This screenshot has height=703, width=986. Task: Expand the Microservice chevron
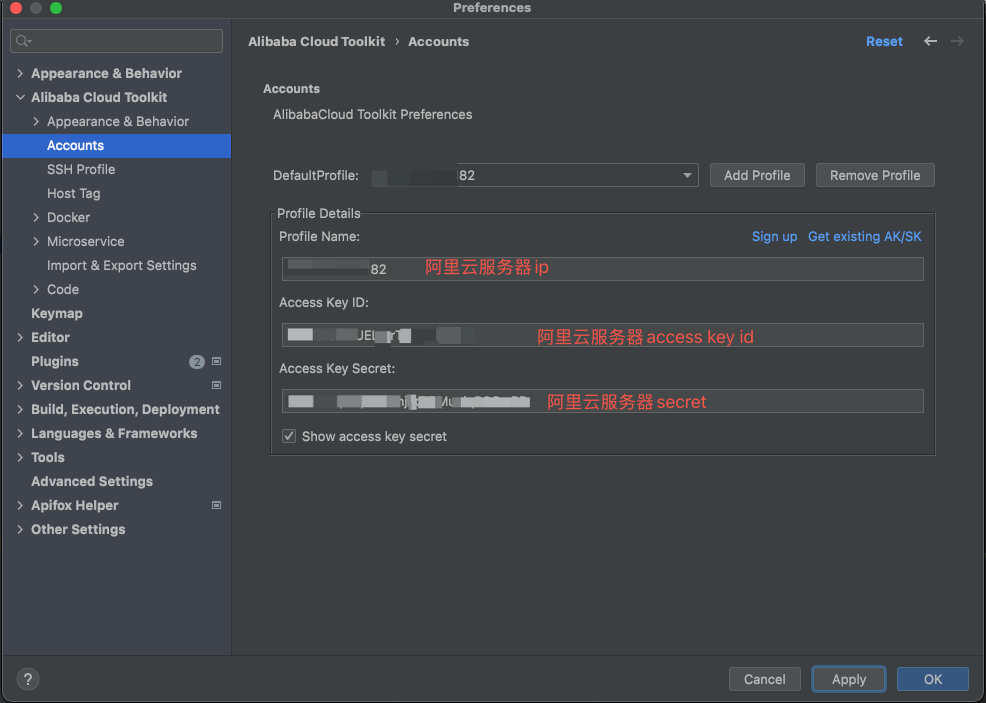36,241
